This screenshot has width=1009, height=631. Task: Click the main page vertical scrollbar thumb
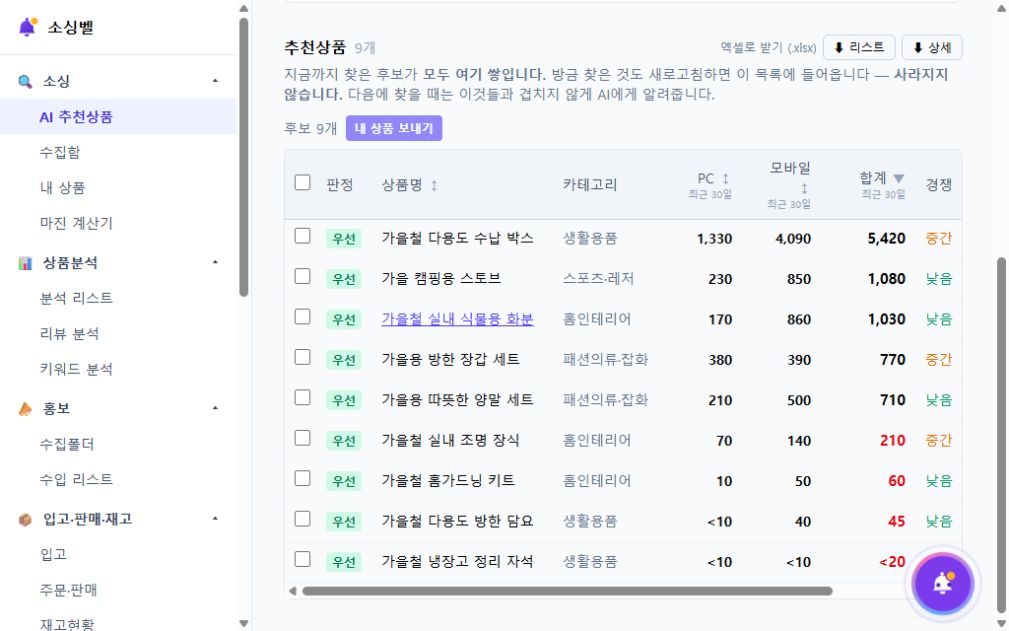[x=1001, y=435]
